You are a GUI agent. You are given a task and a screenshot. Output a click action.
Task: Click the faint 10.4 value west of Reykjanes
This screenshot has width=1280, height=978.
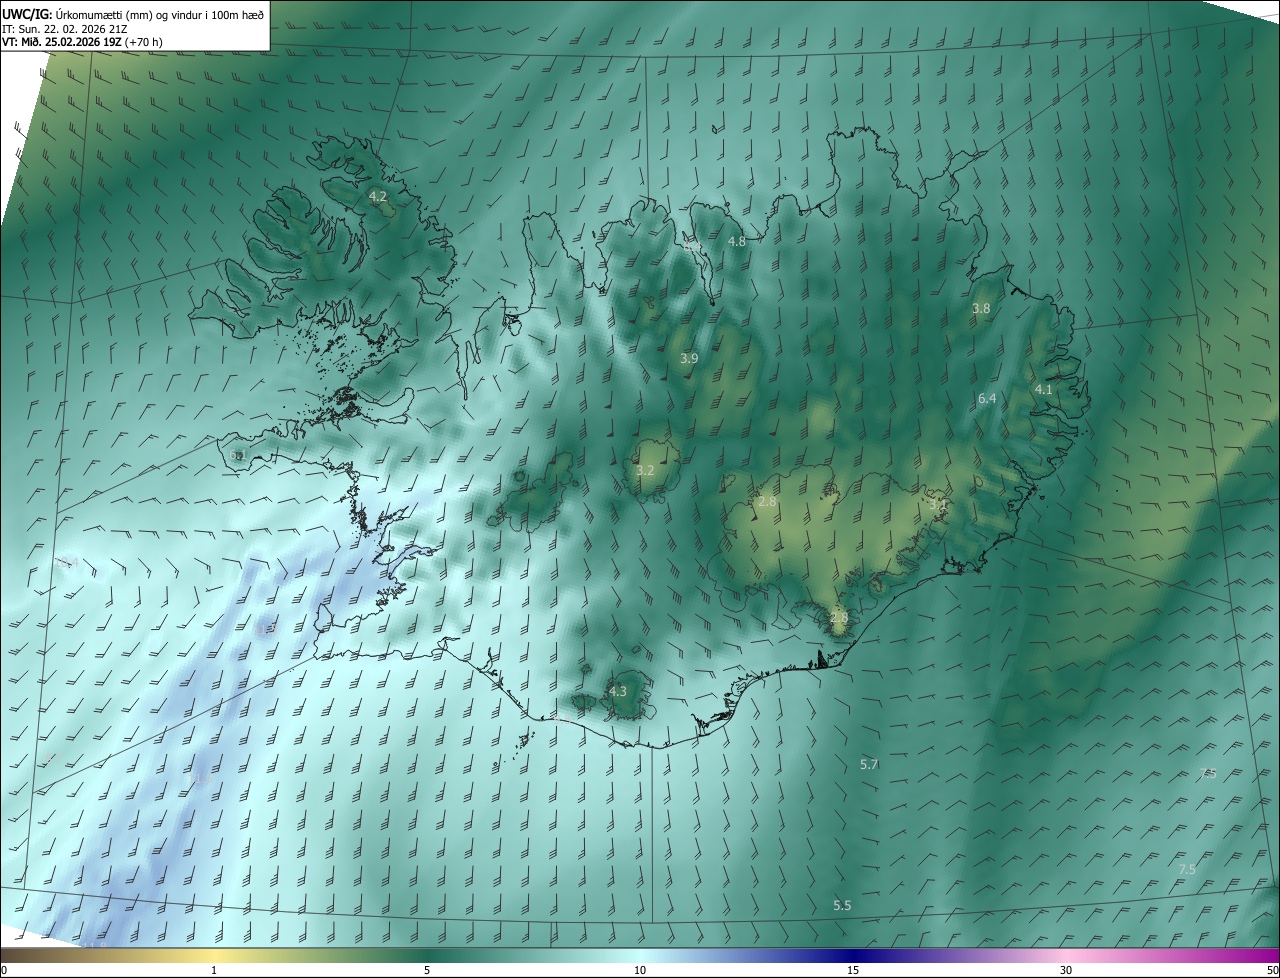click(x=67, y=564)
